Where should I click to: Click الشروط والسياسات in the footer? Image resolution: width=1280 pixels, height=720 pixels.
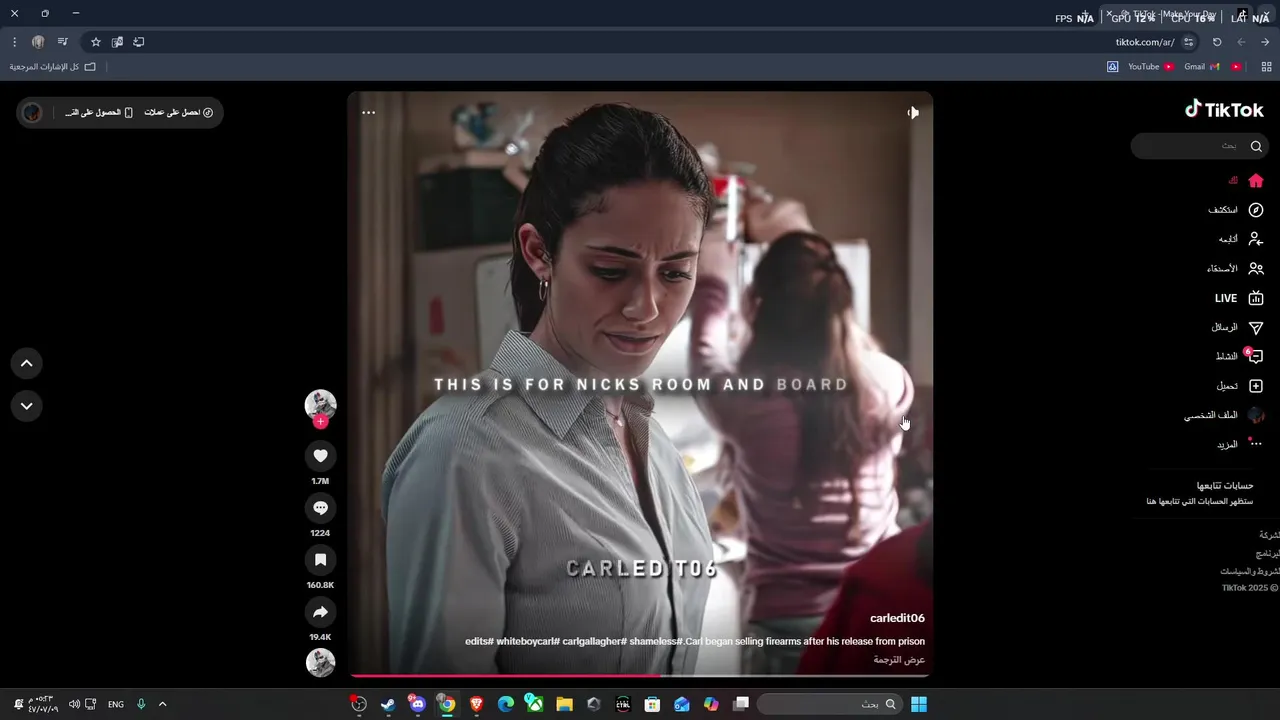(1250, 571)
